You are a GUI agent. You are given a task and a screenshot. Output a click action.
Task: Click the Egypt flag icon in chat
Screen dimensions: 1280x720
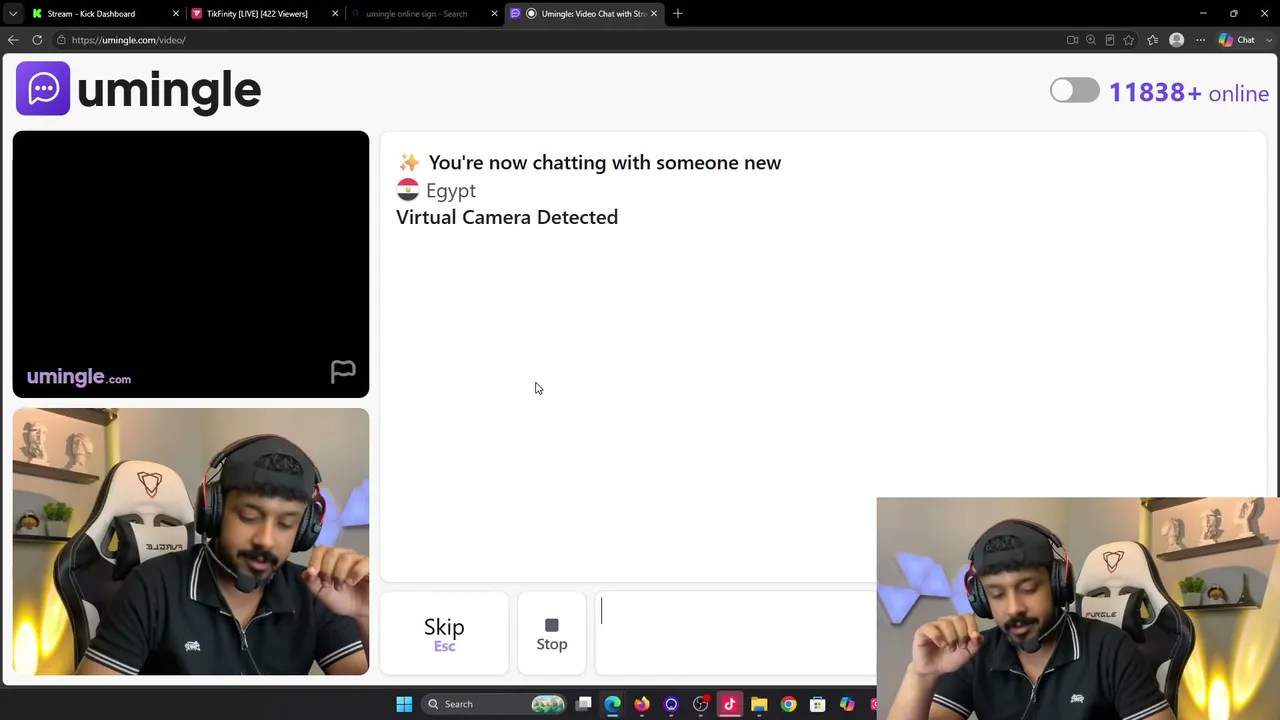[x=408, y=190]
